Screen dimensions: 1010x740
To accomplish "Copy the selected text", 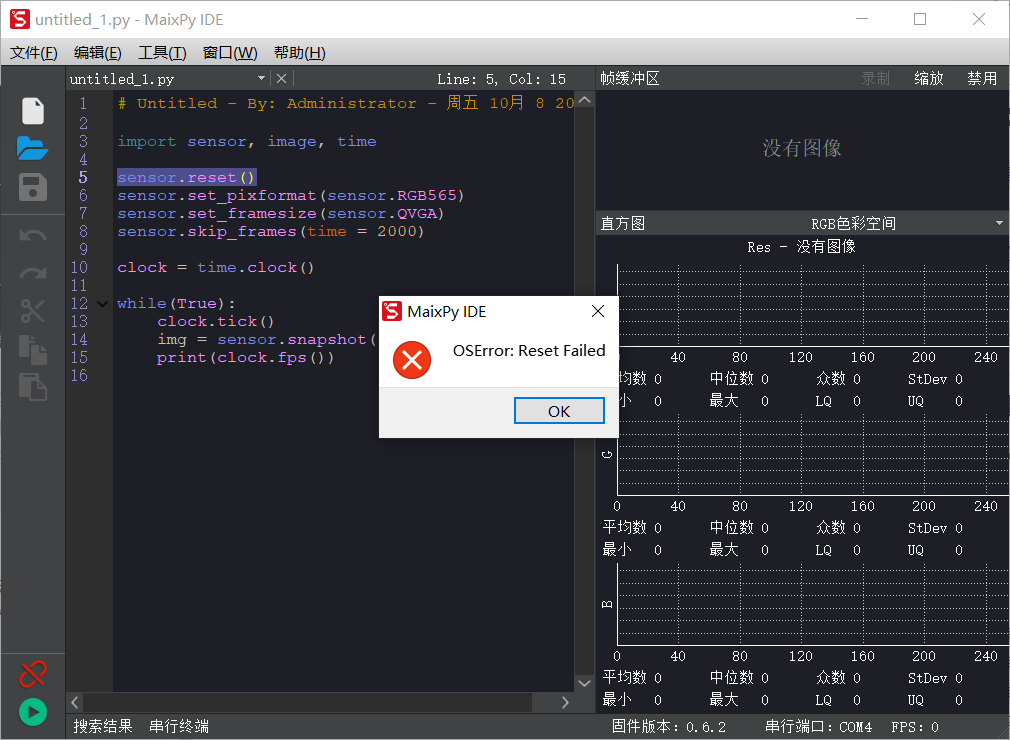I will 32,350.
